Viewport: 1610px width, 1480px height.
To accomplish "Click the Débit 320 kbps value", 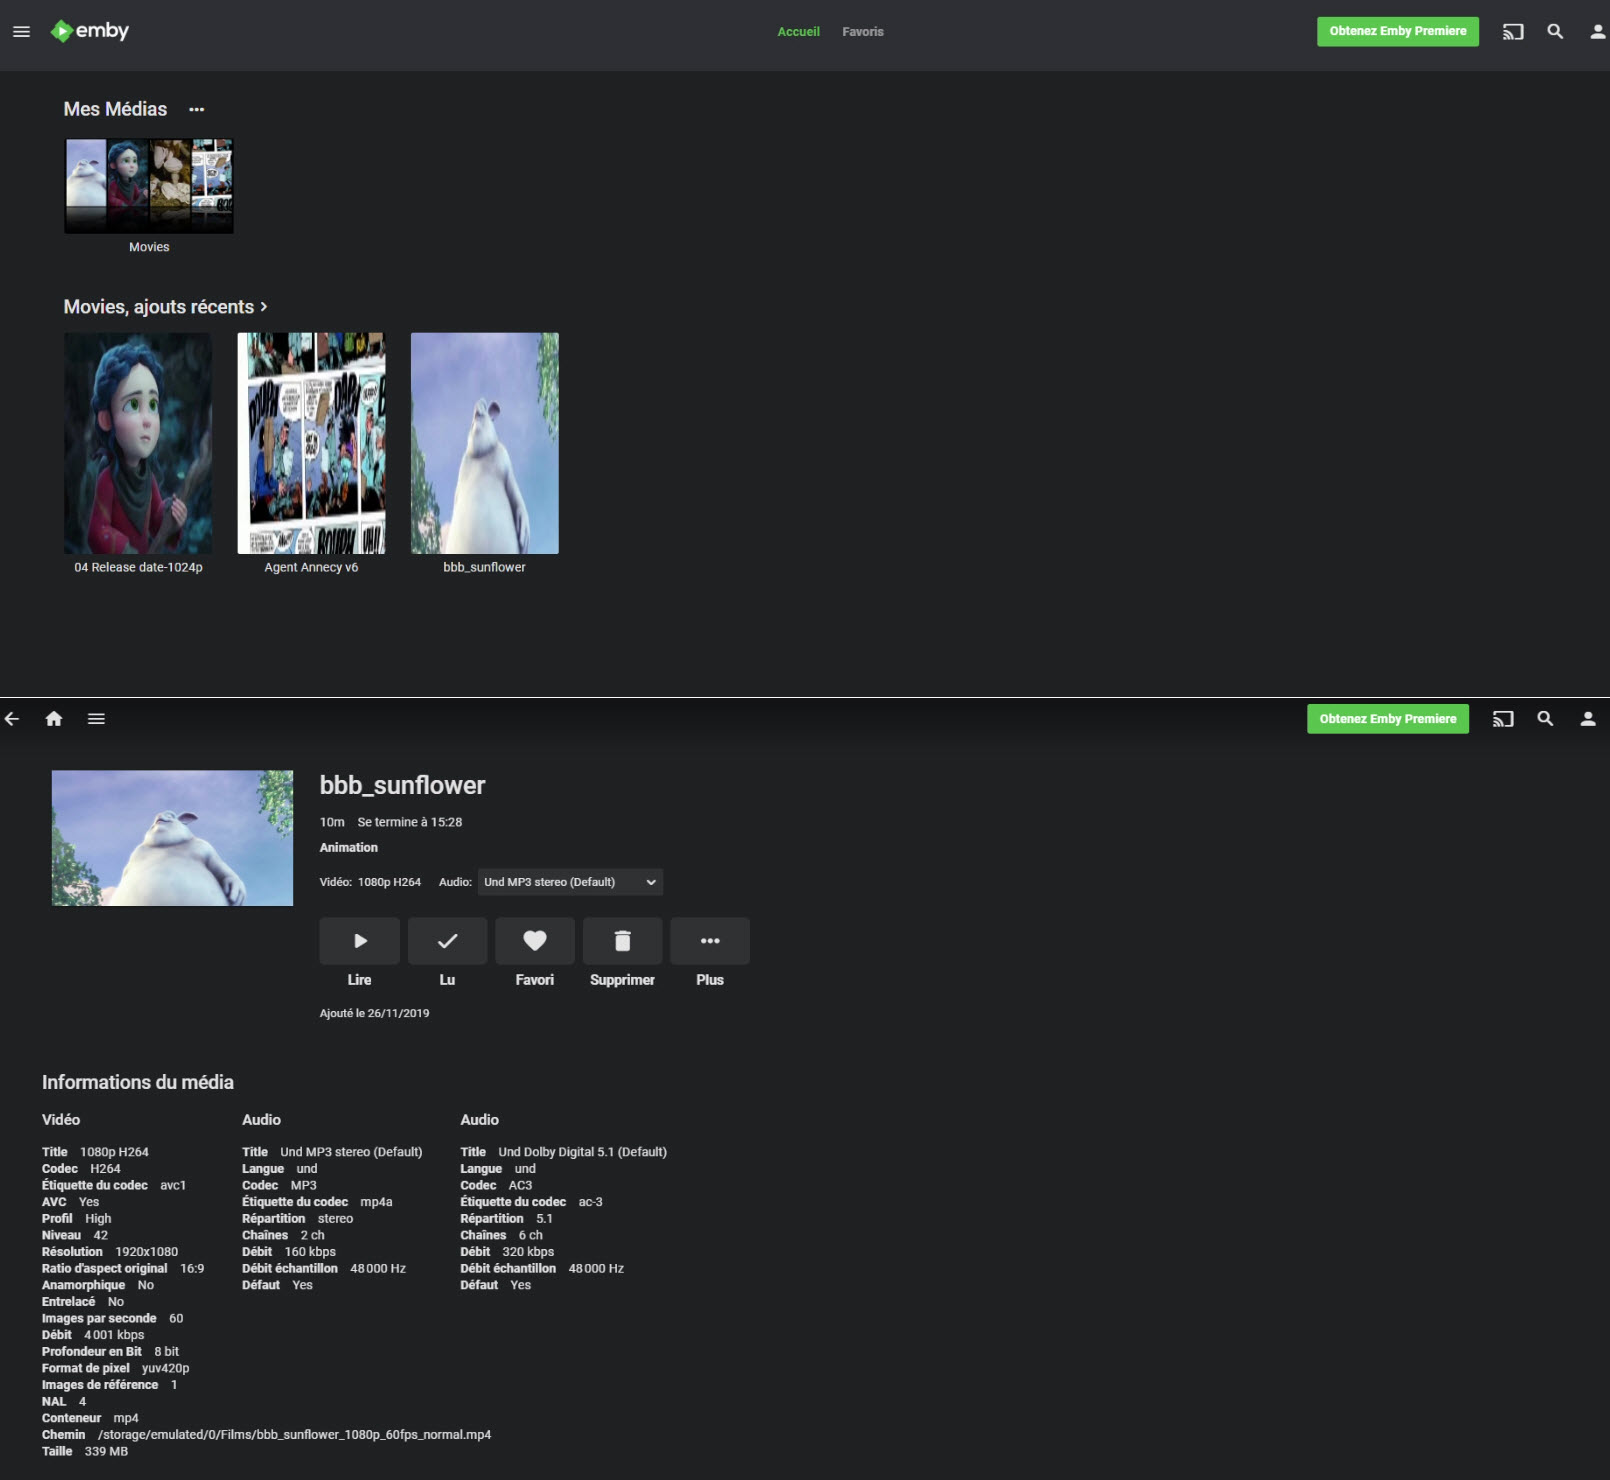I will click(528, 1251).
